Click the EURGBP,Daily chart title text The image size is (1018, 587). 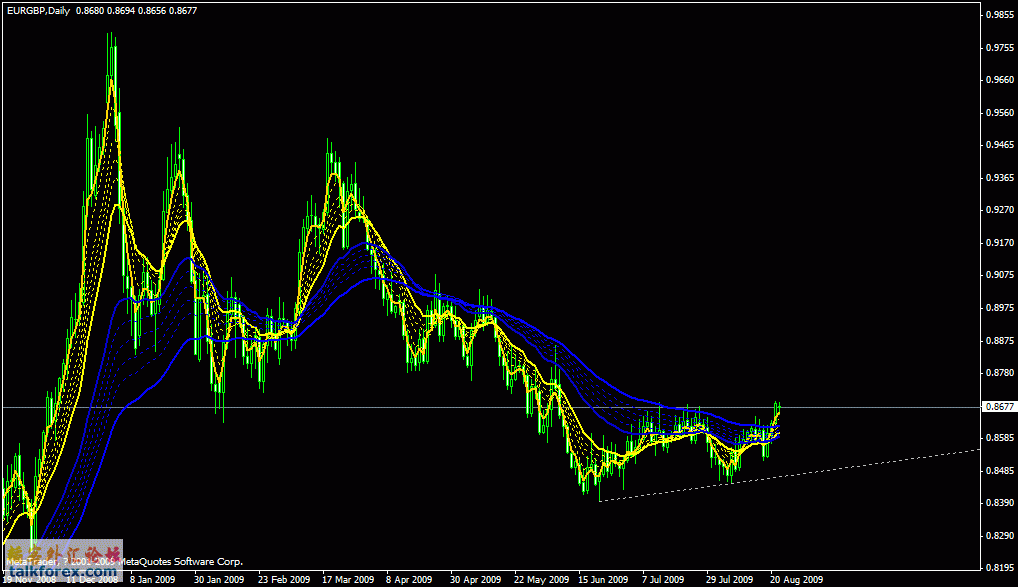[38, 11]
